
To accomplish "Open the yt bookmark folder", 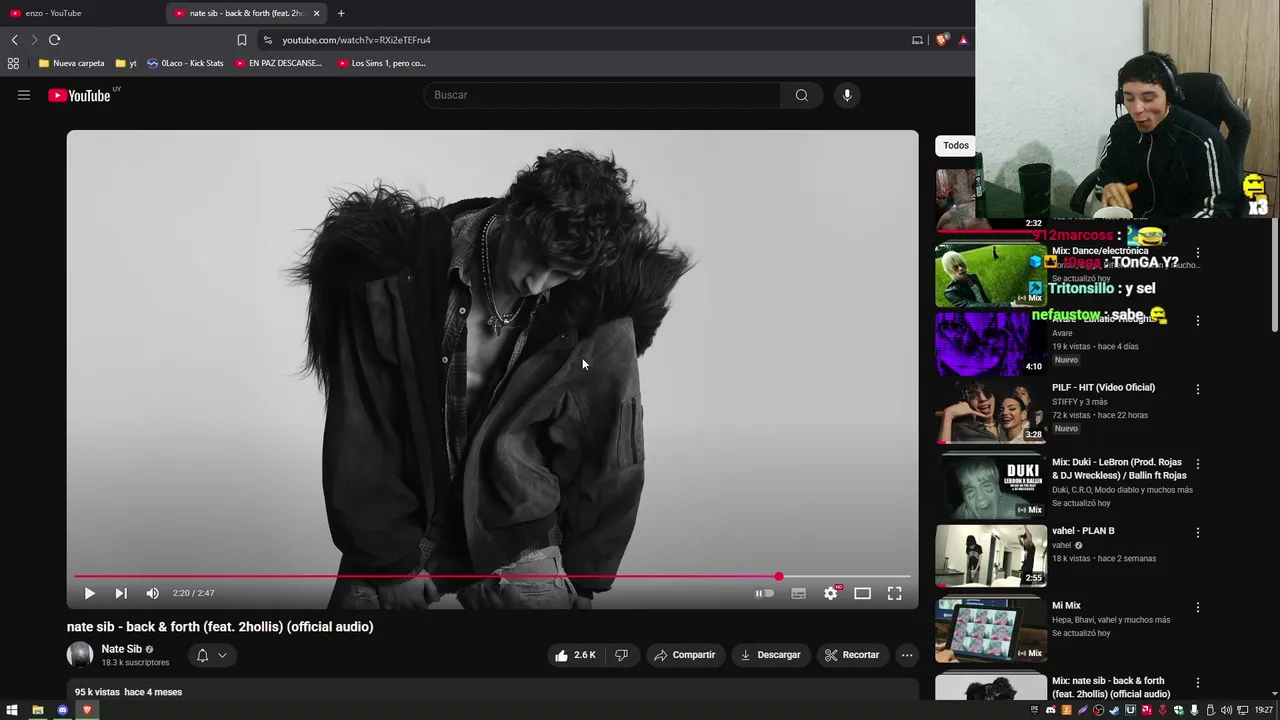I will click(126, 63).
